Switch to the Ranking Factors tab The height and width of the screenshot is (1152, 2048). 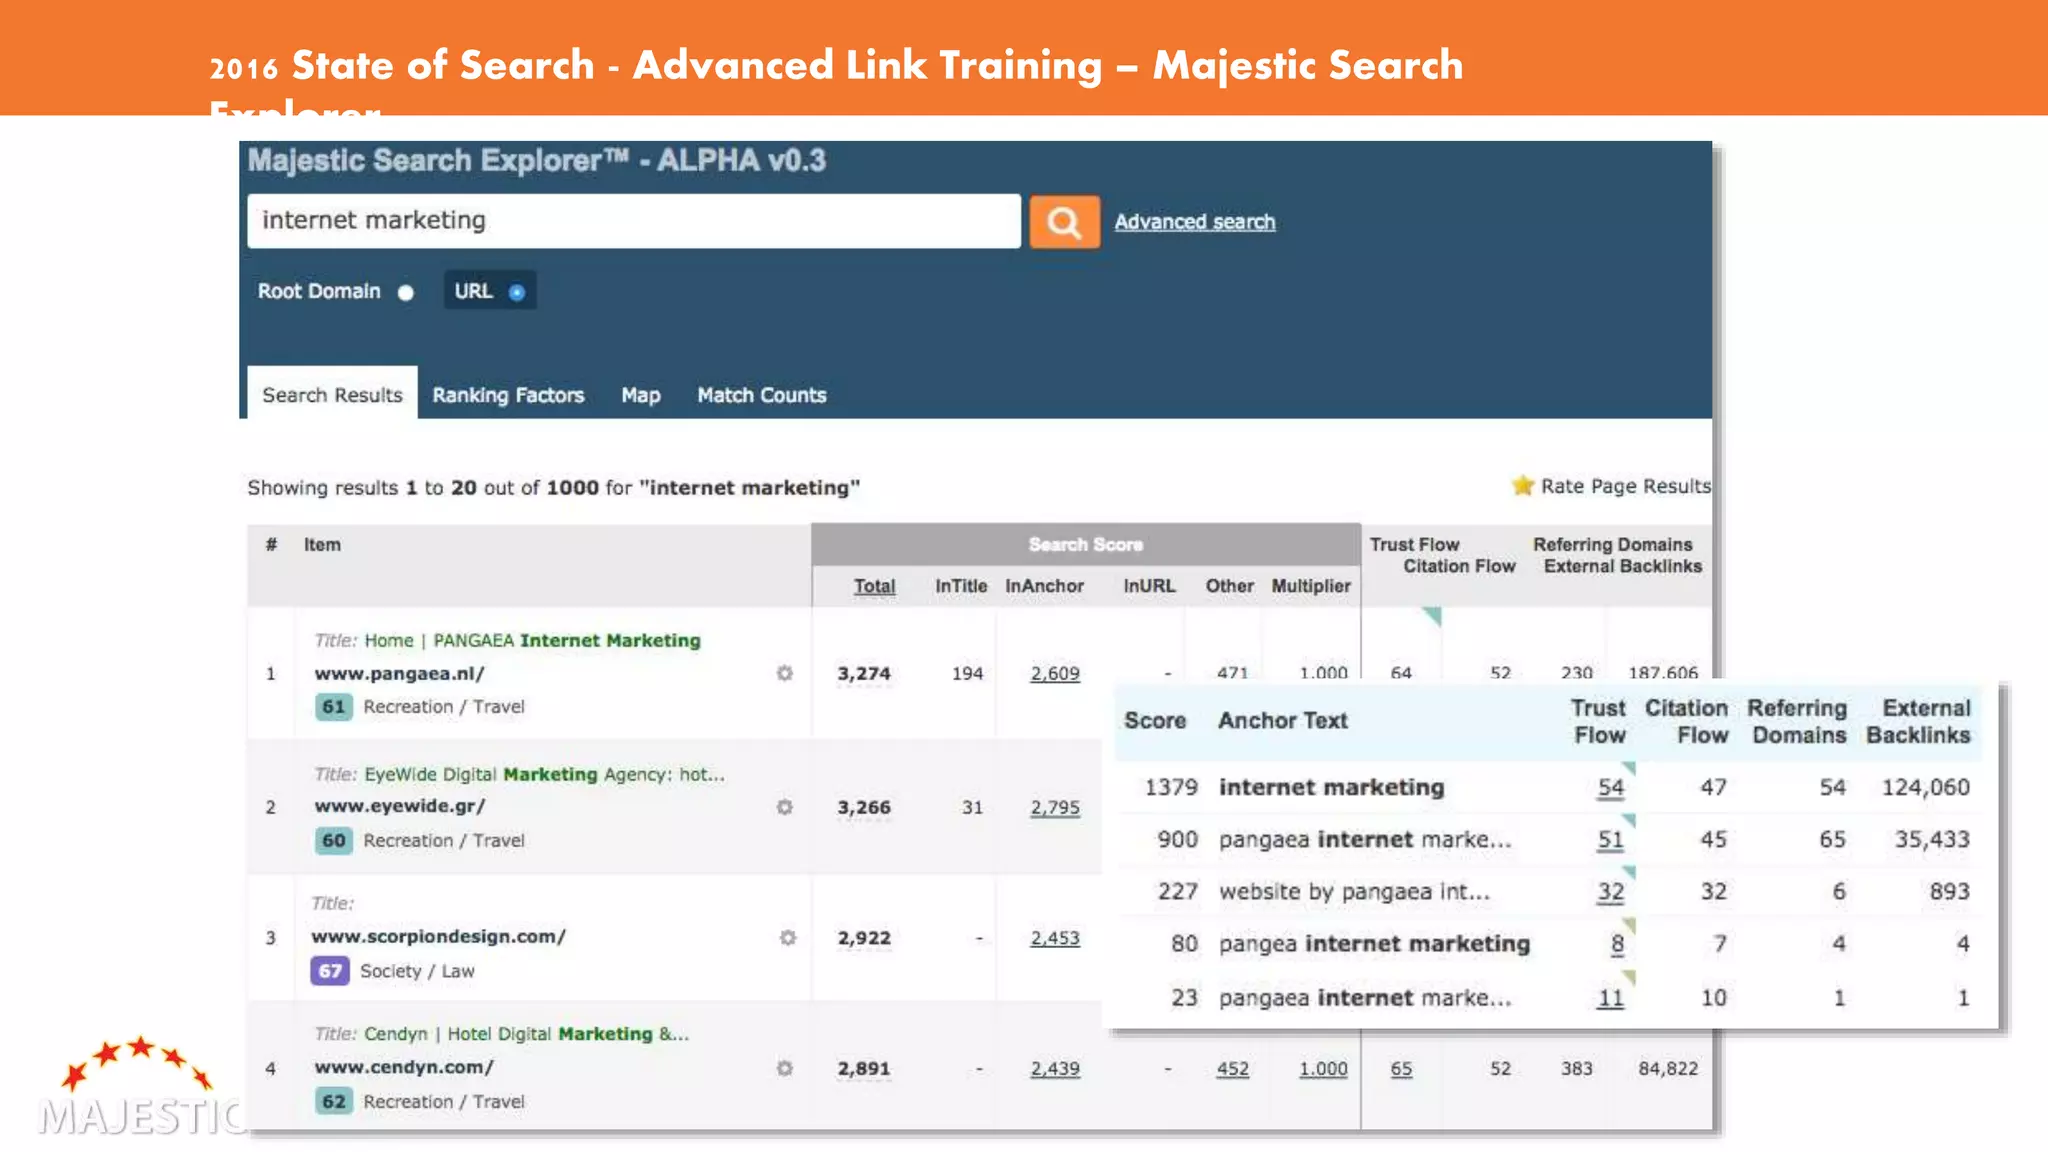[508, 395]
